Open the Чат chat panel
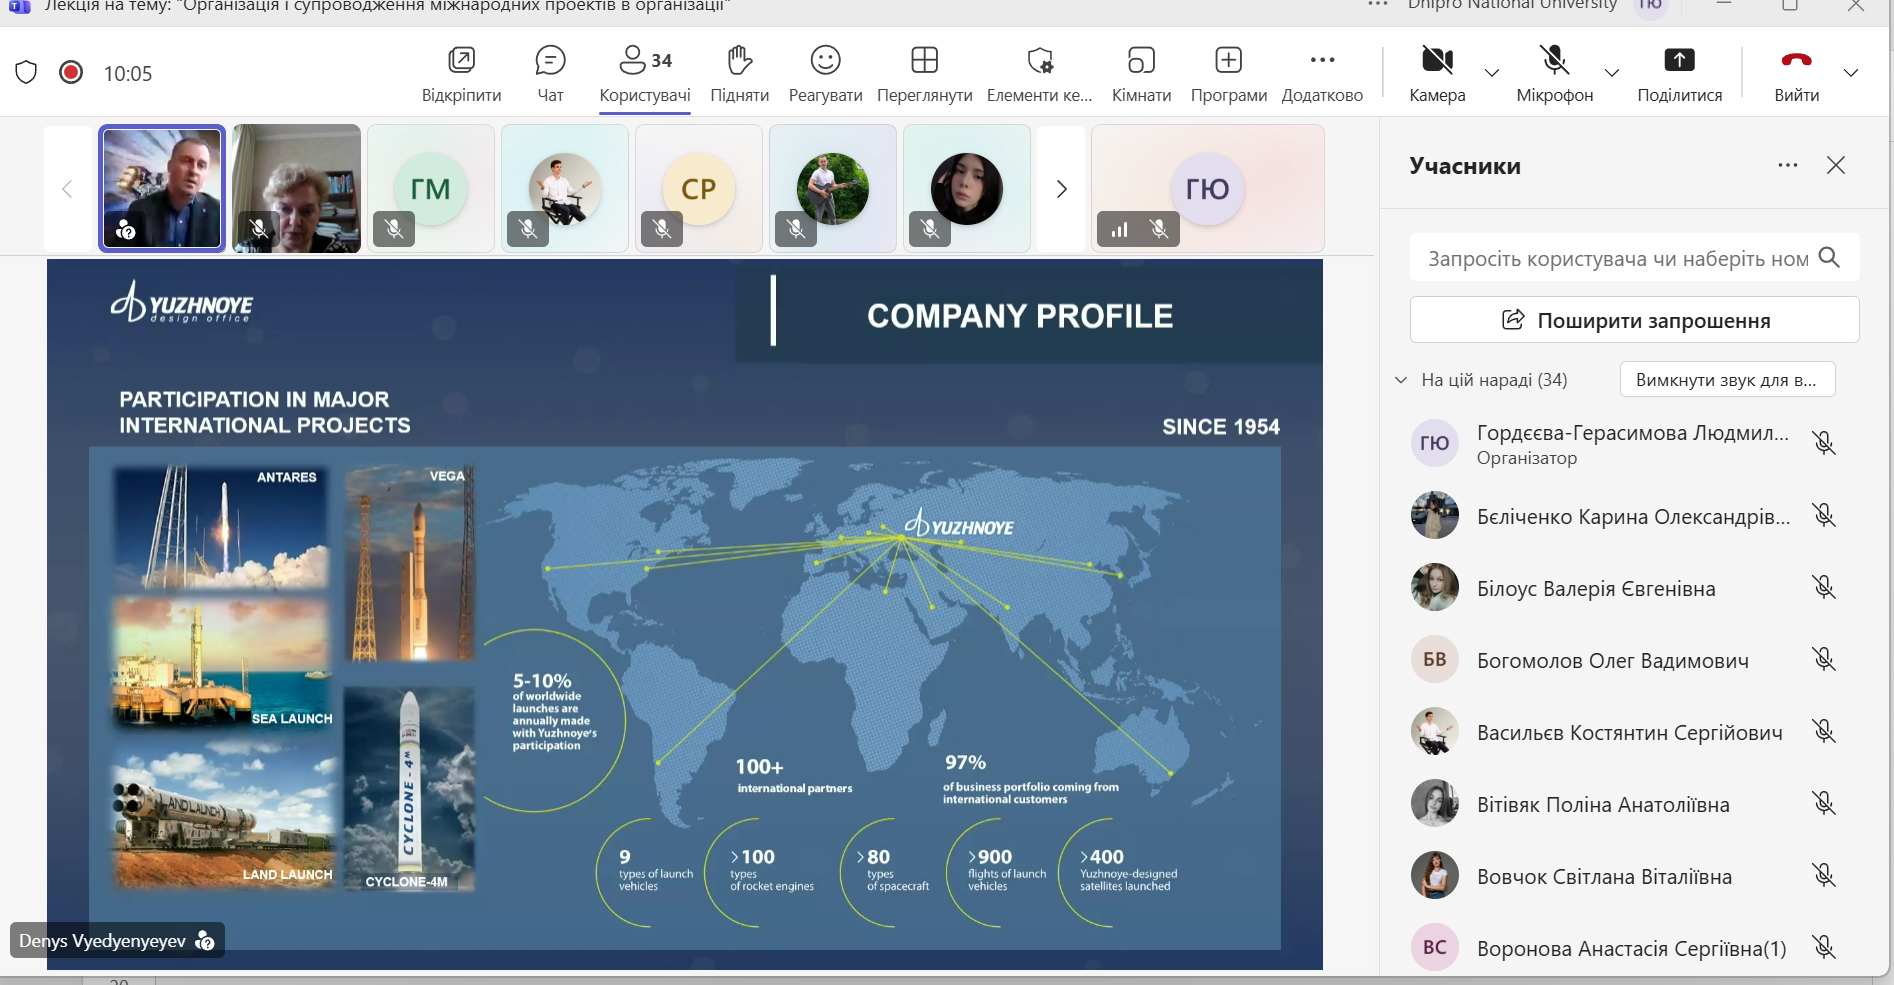 [550, 74]
